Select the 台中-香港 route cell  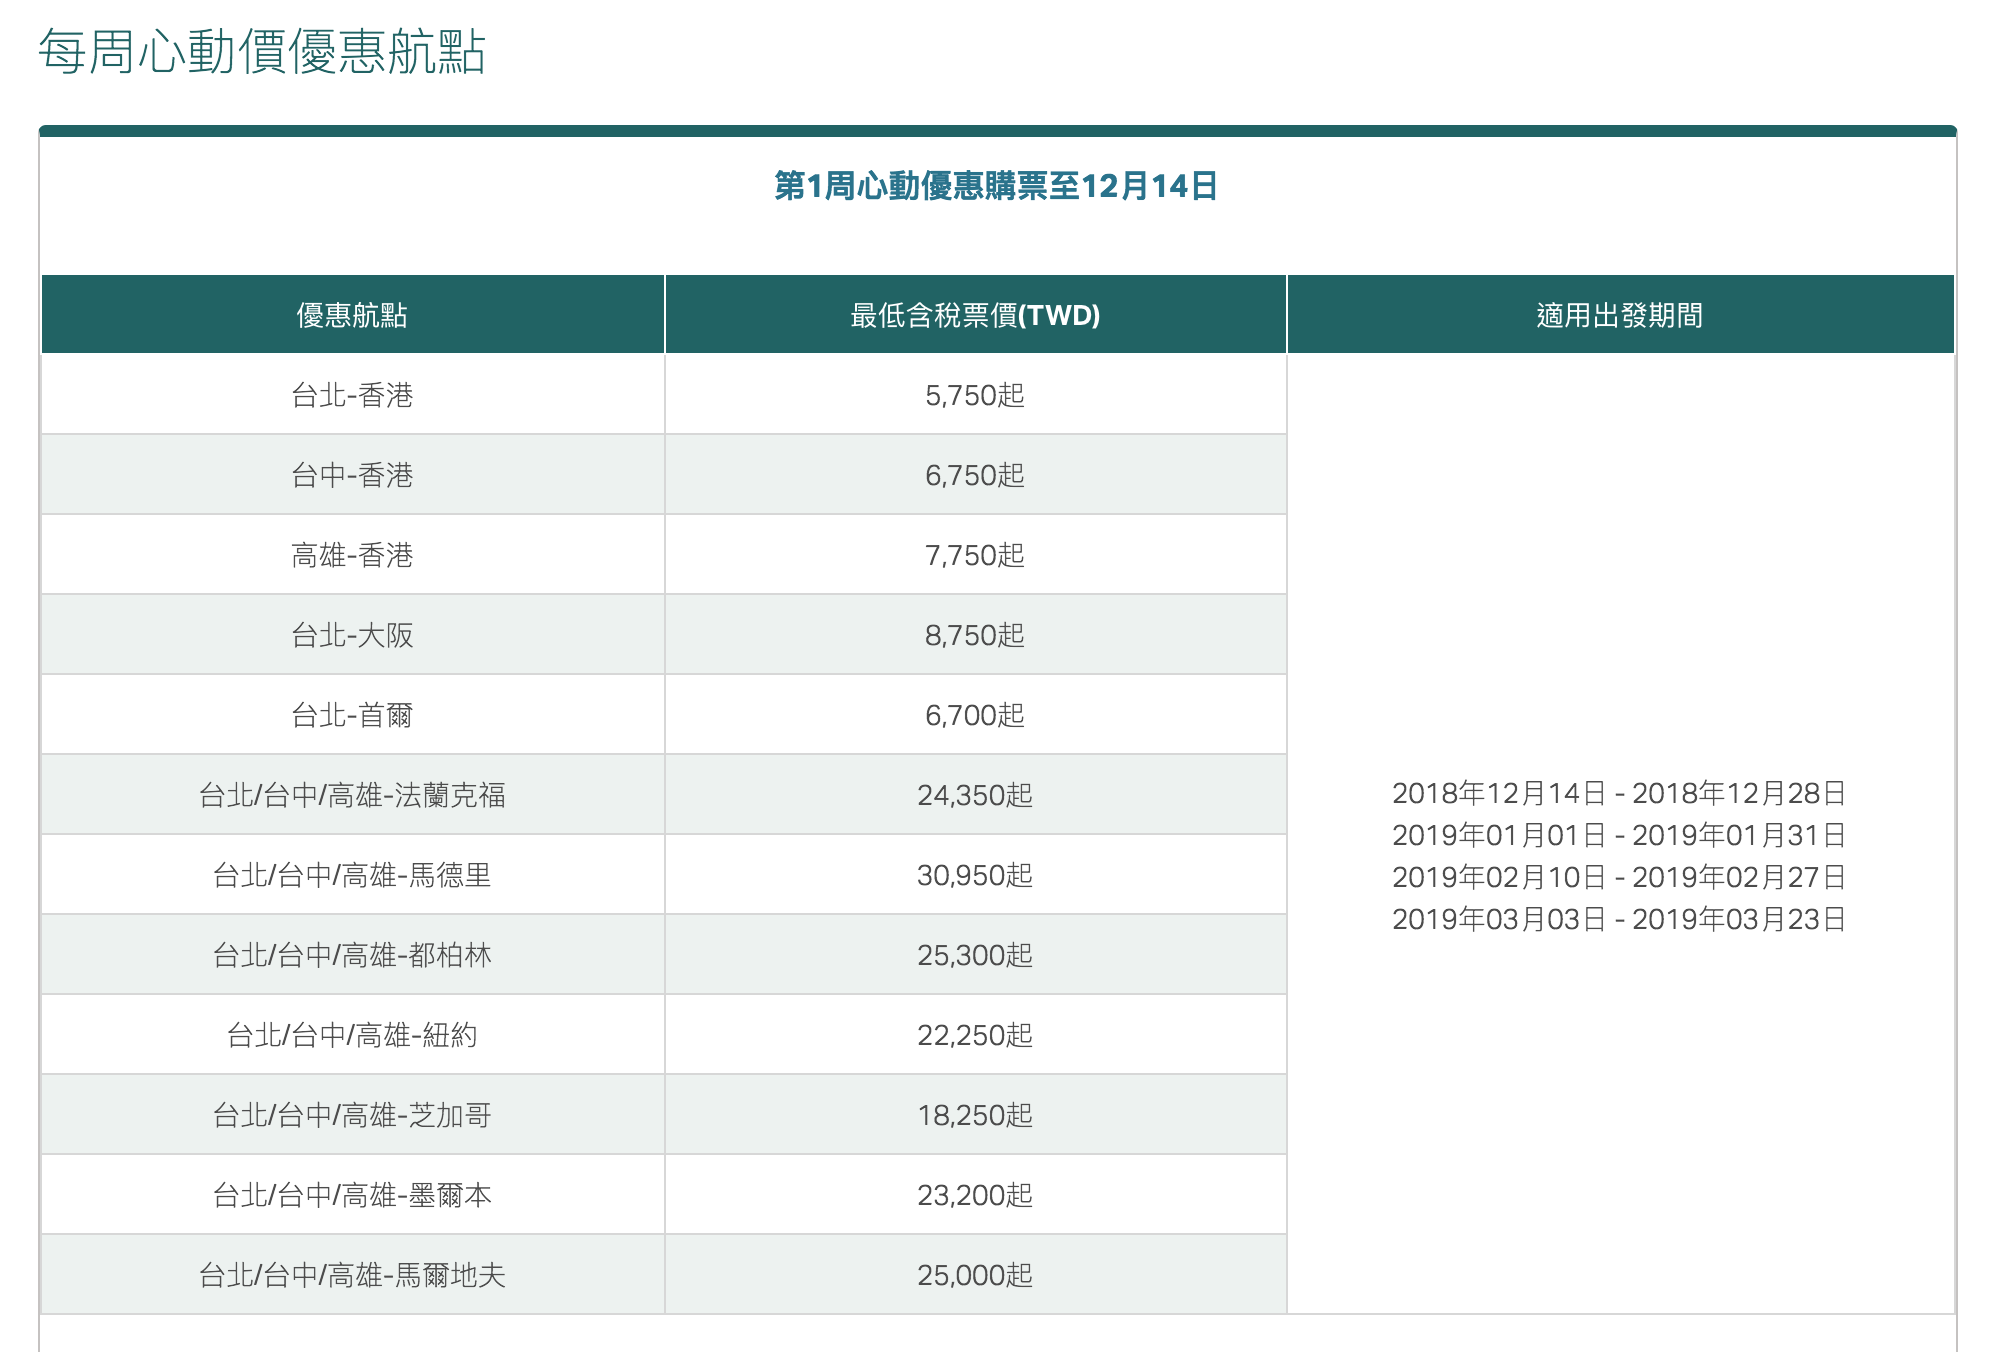(x=352, y=475)
